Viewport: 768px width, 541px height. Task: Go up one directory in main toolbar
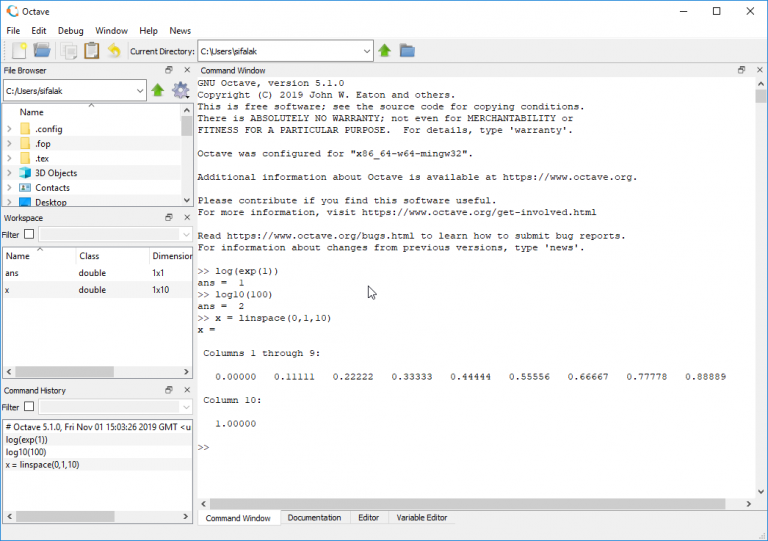[384, 50]
